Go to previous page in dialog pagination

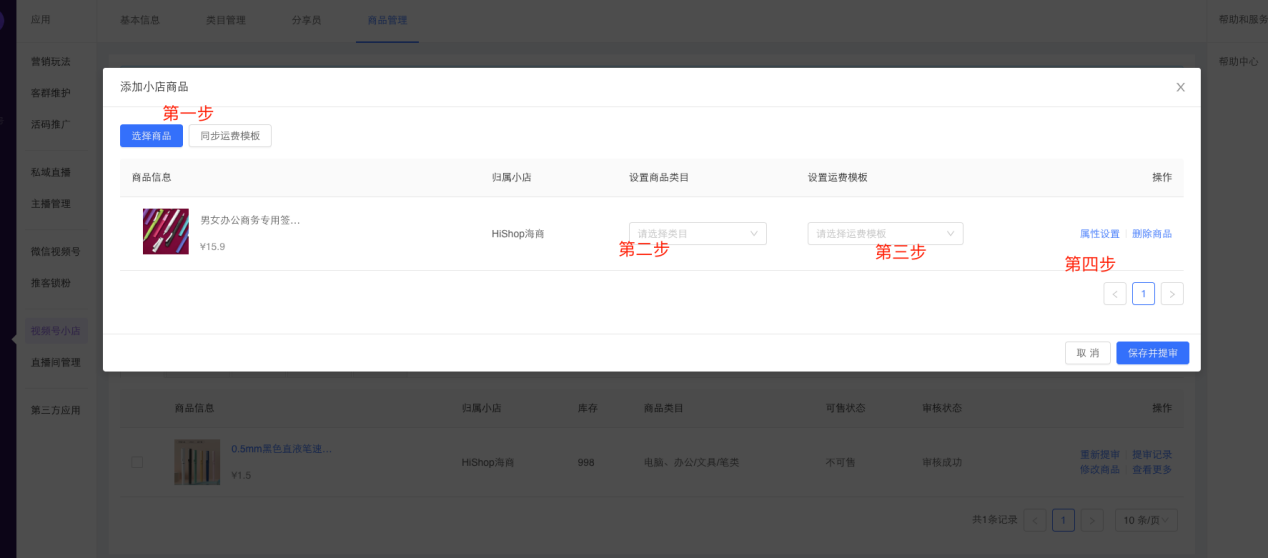coord(1115,294)
